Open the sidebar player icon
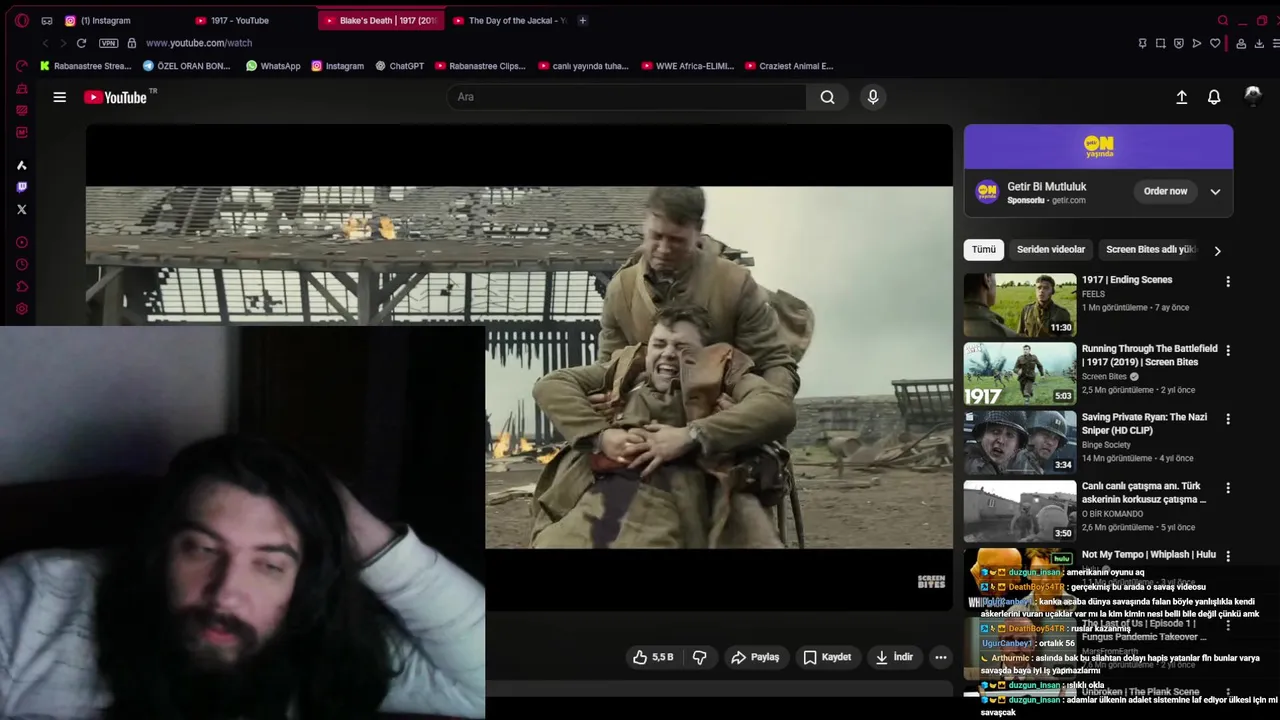 coord(22,242)
